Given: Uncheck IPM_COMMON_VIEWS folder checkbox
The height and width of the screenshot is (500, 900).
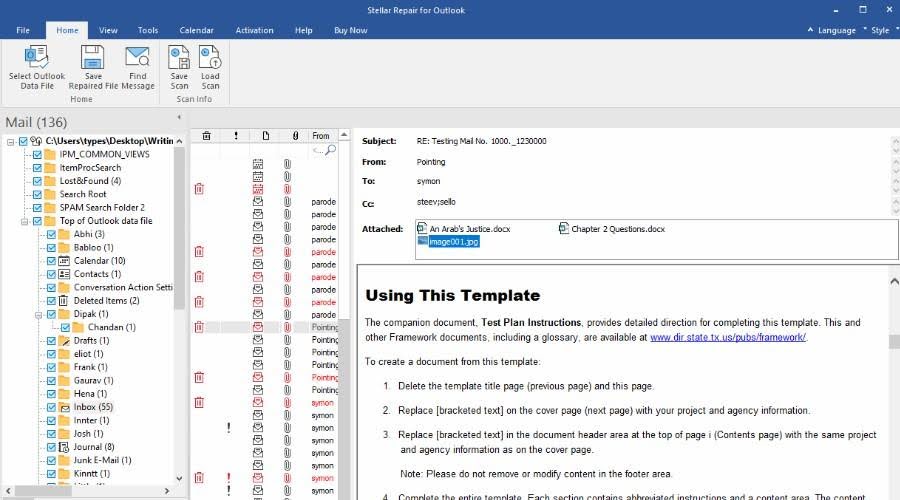Looking at the screenshot, I should pyautogui.click(x=37, y=154).
